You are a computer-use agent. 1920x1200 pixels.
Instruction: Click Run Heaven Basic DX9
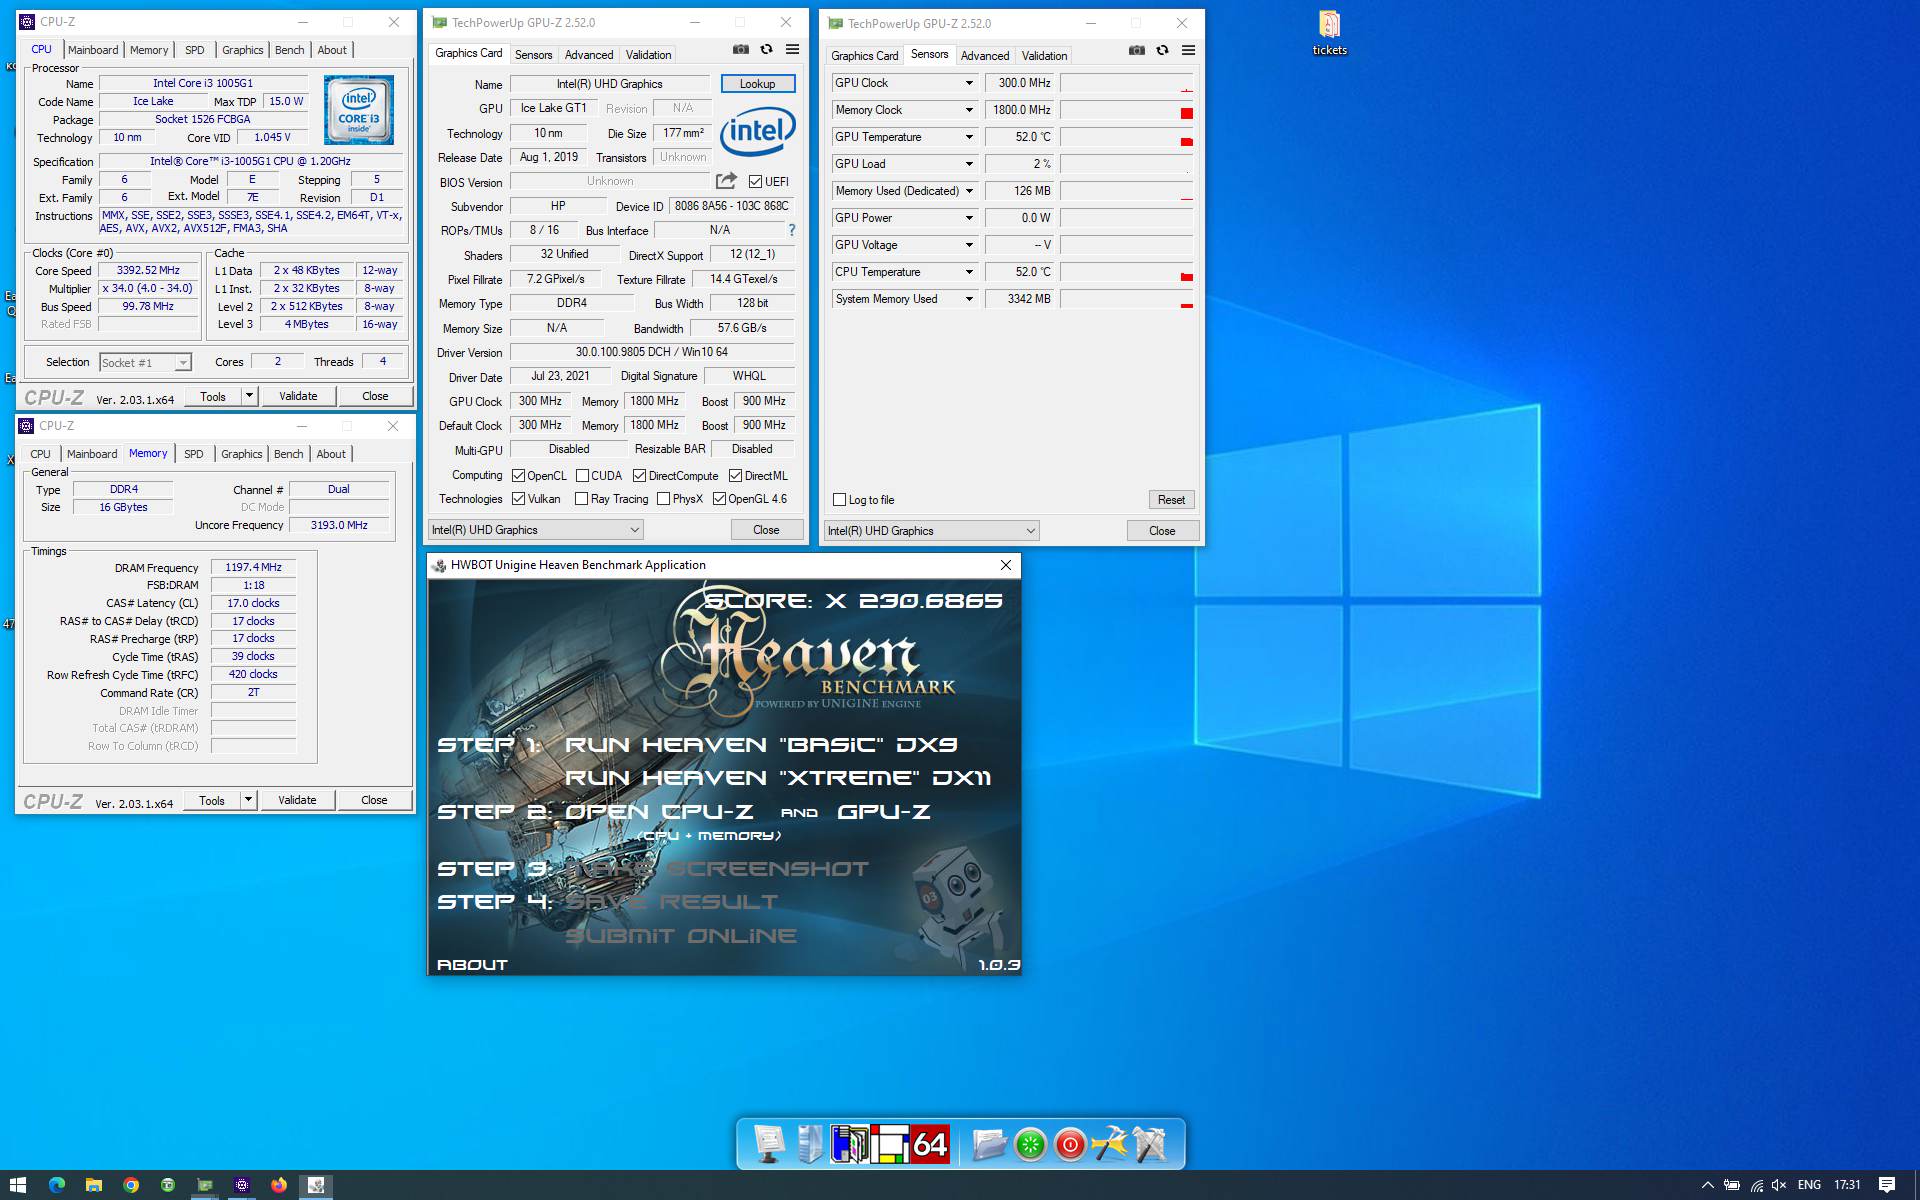coord(762,745)
